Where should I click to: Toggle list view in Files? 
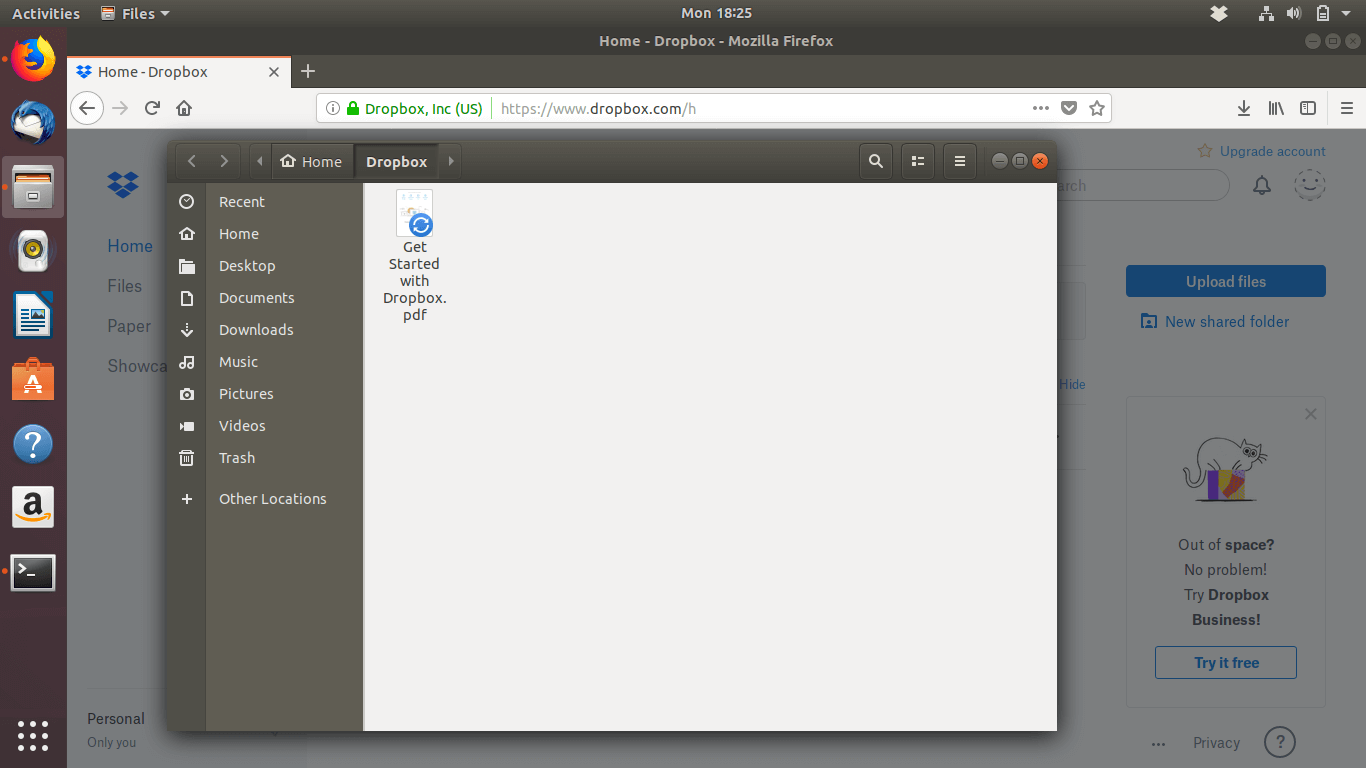coord(918,161)
